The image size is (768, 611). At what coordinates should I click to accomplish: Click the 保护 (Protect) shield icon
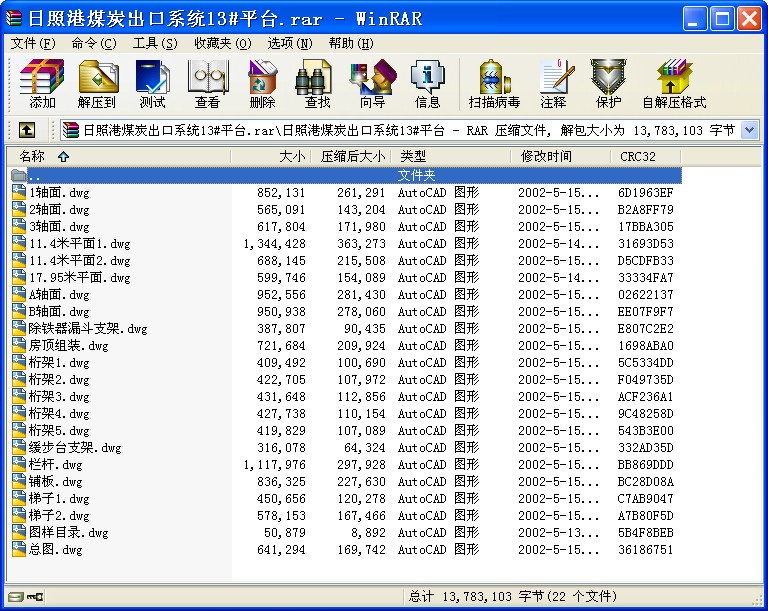(x=608, y=83)
